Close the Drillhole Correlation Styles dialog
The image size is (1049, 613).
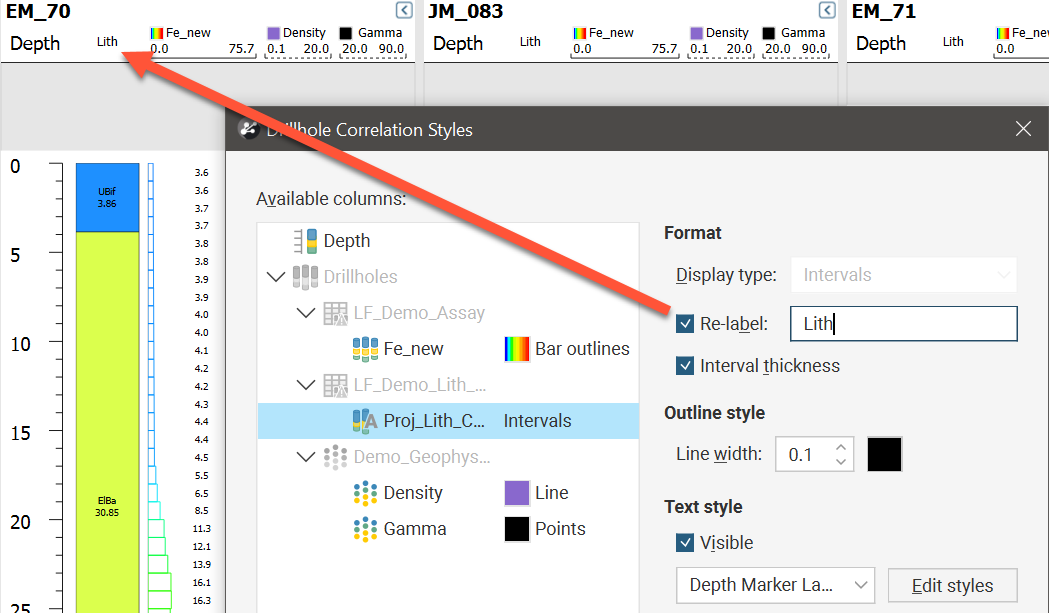1023,129
